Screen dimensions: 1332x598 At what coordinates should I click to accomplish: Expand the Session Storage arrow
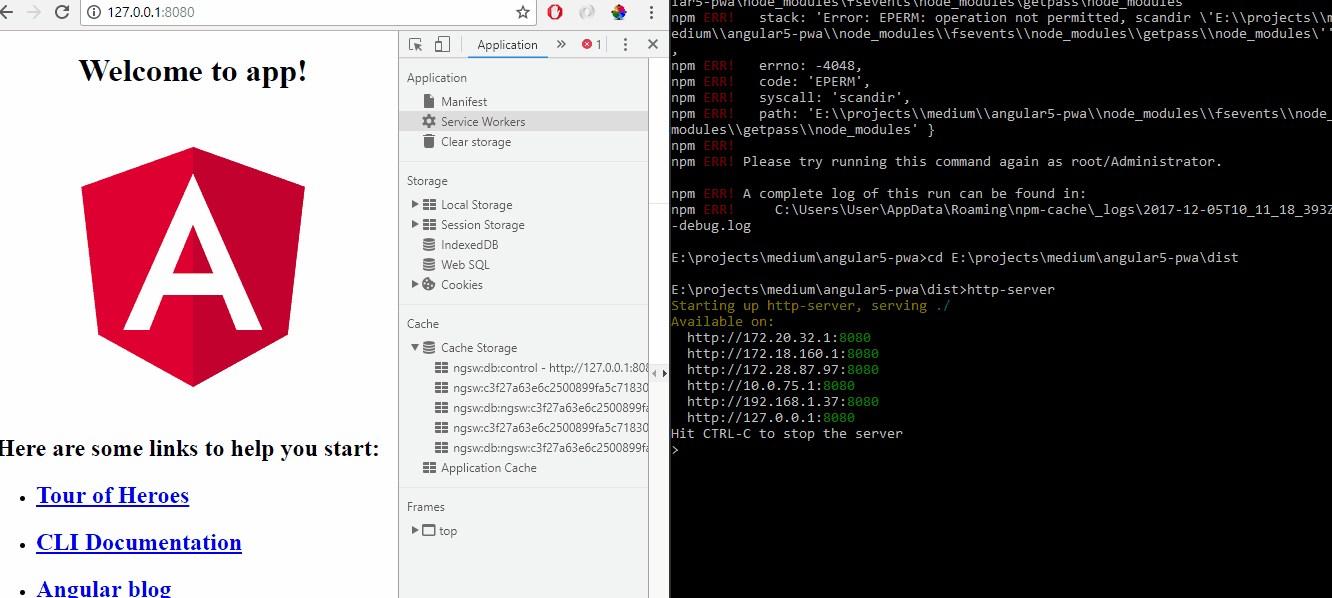click(x=415, y=224)
